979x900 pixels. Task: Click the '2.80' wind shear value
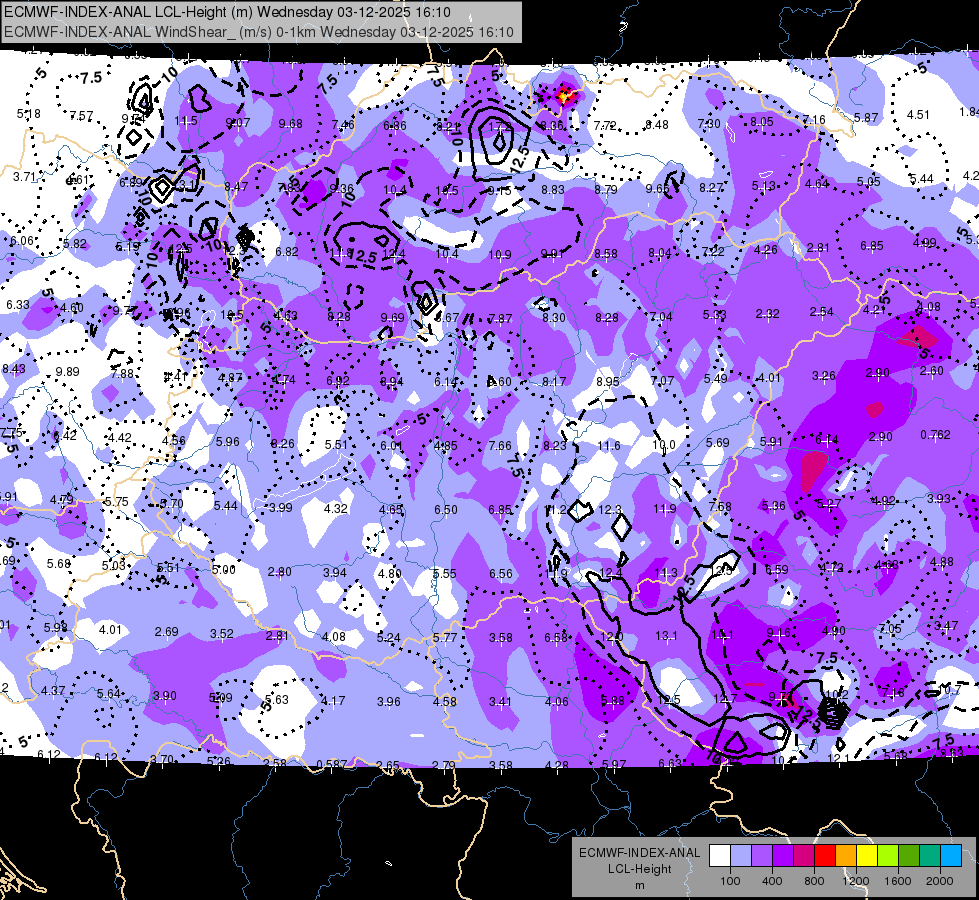click(279, 571)
